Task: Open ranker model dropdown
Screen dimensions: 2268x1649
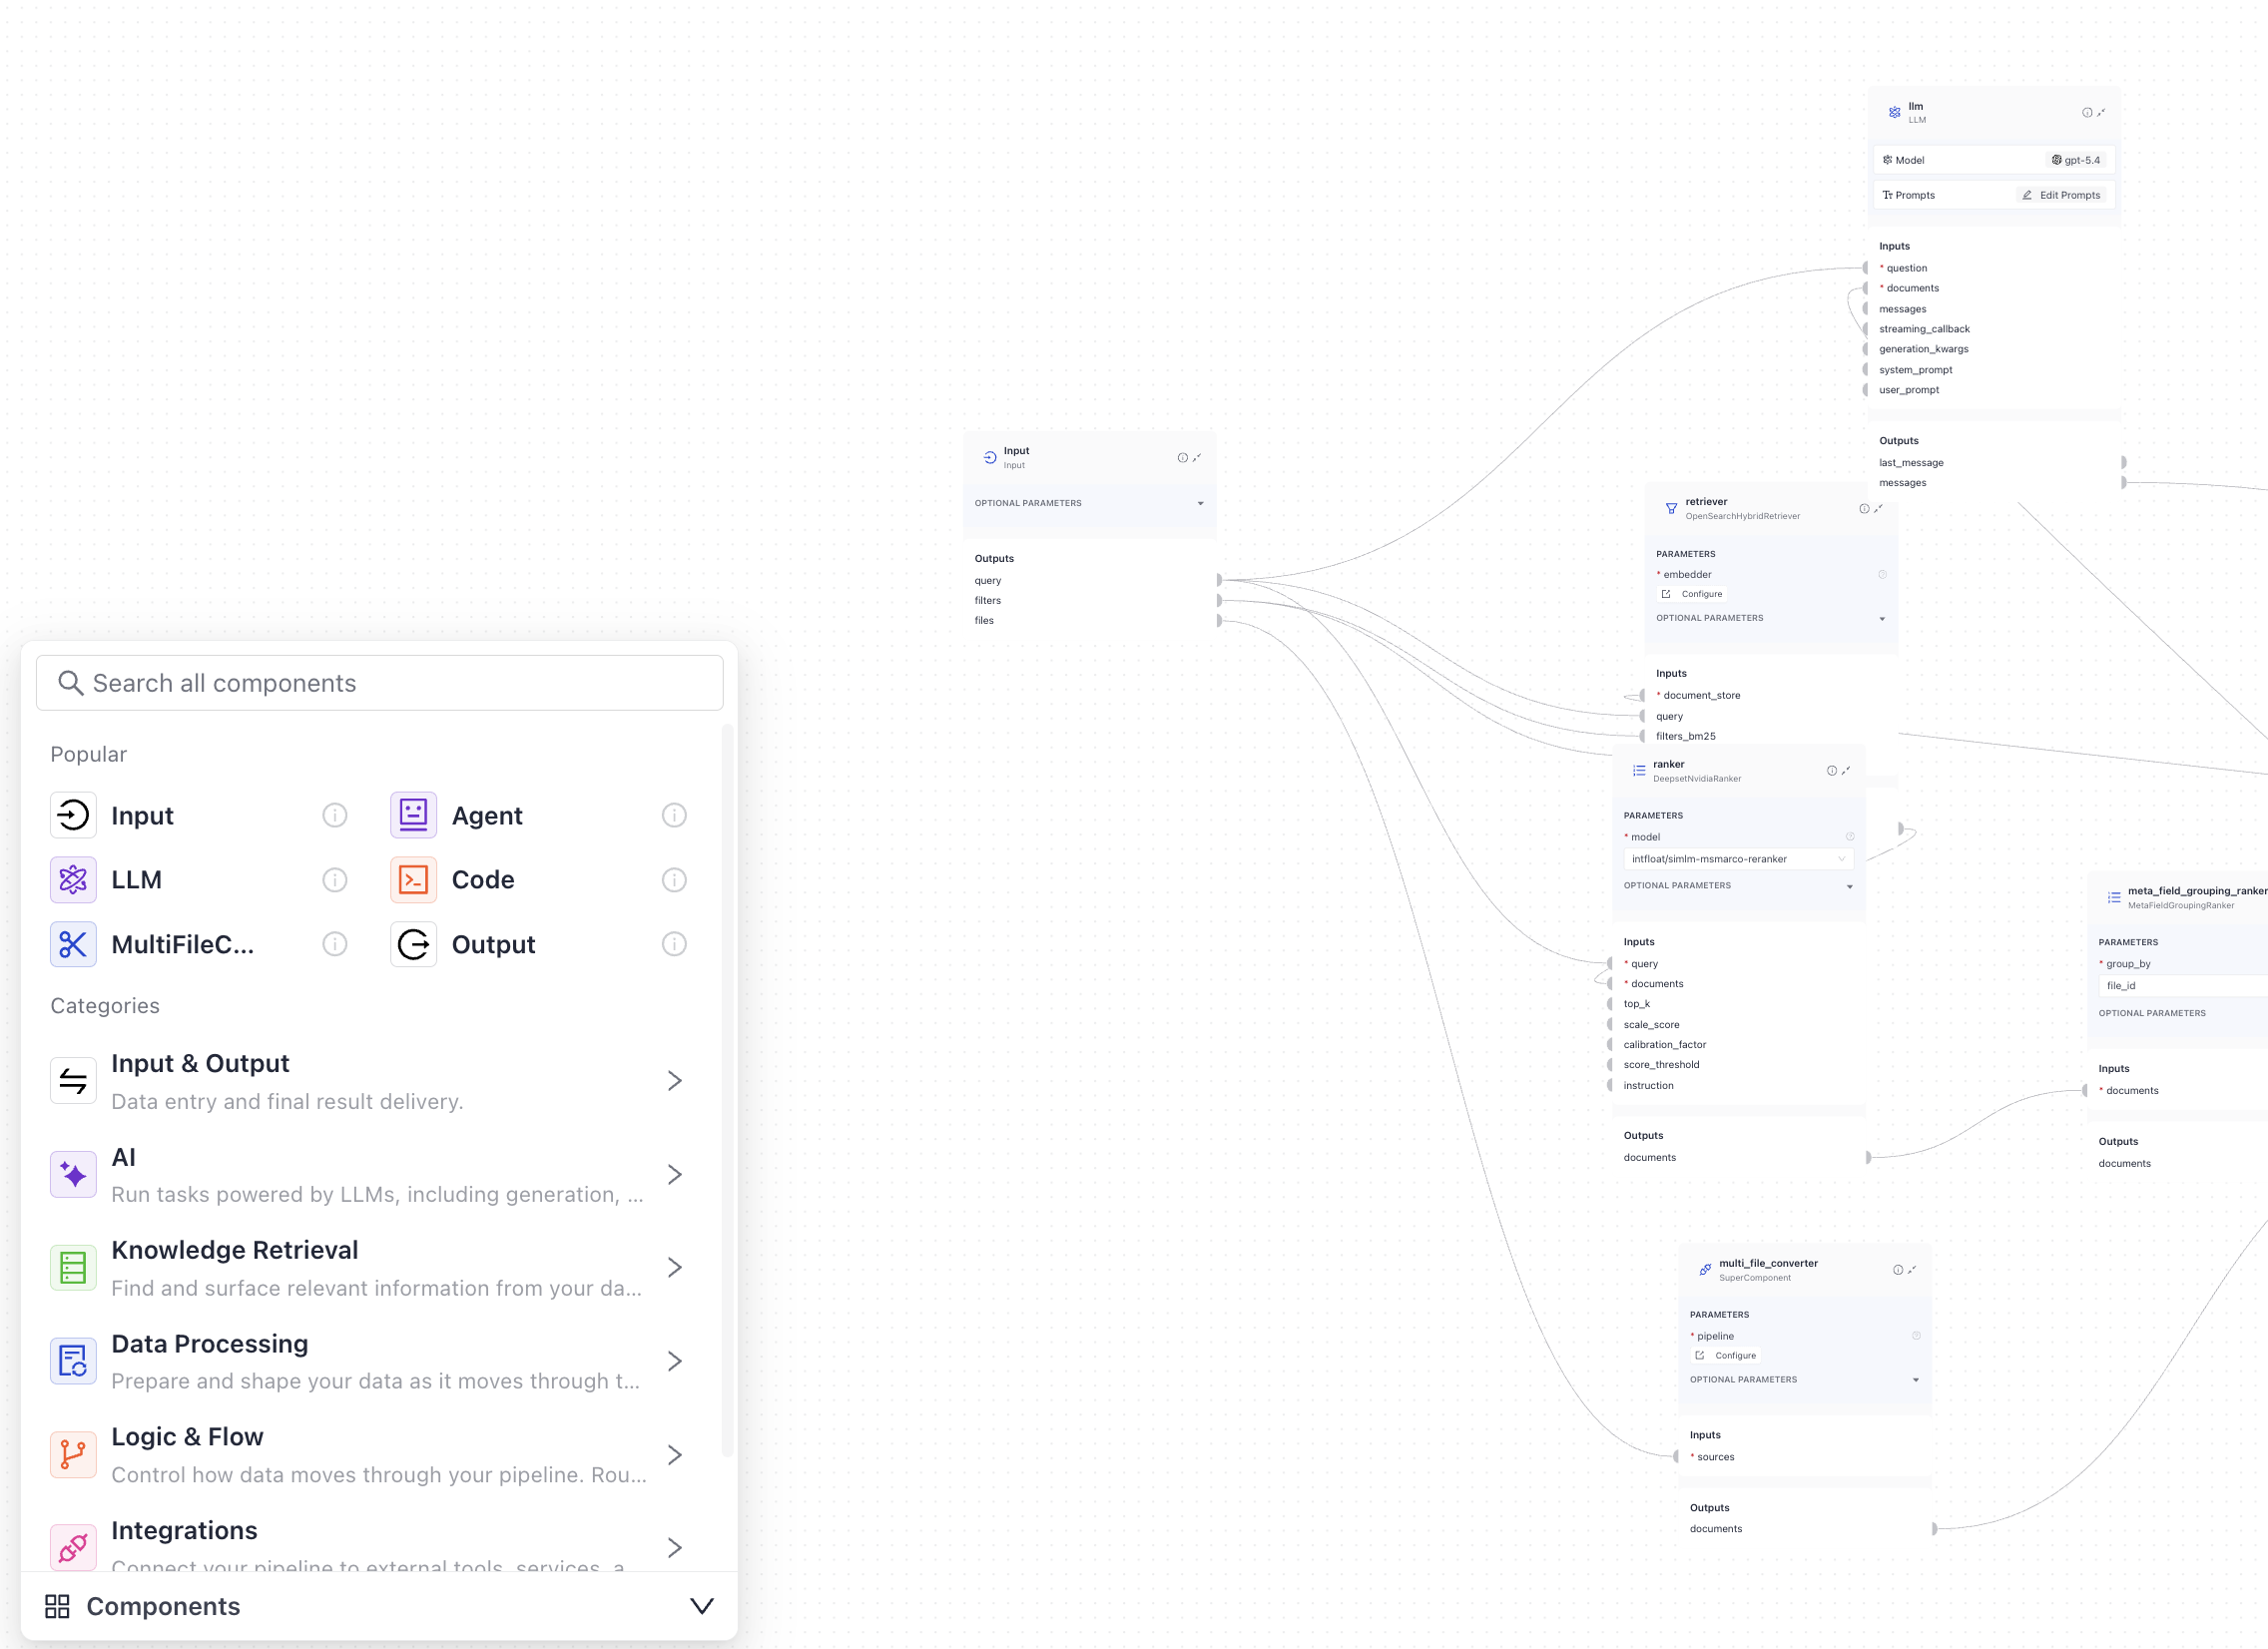Action: coord(1738,859)
